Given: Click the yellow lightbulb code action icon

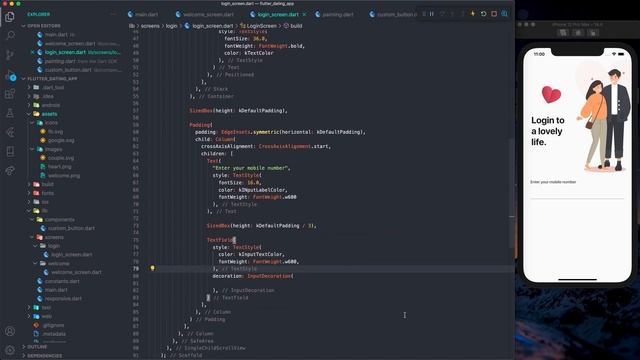Looking at the screenshot, I should coord(152,268).
